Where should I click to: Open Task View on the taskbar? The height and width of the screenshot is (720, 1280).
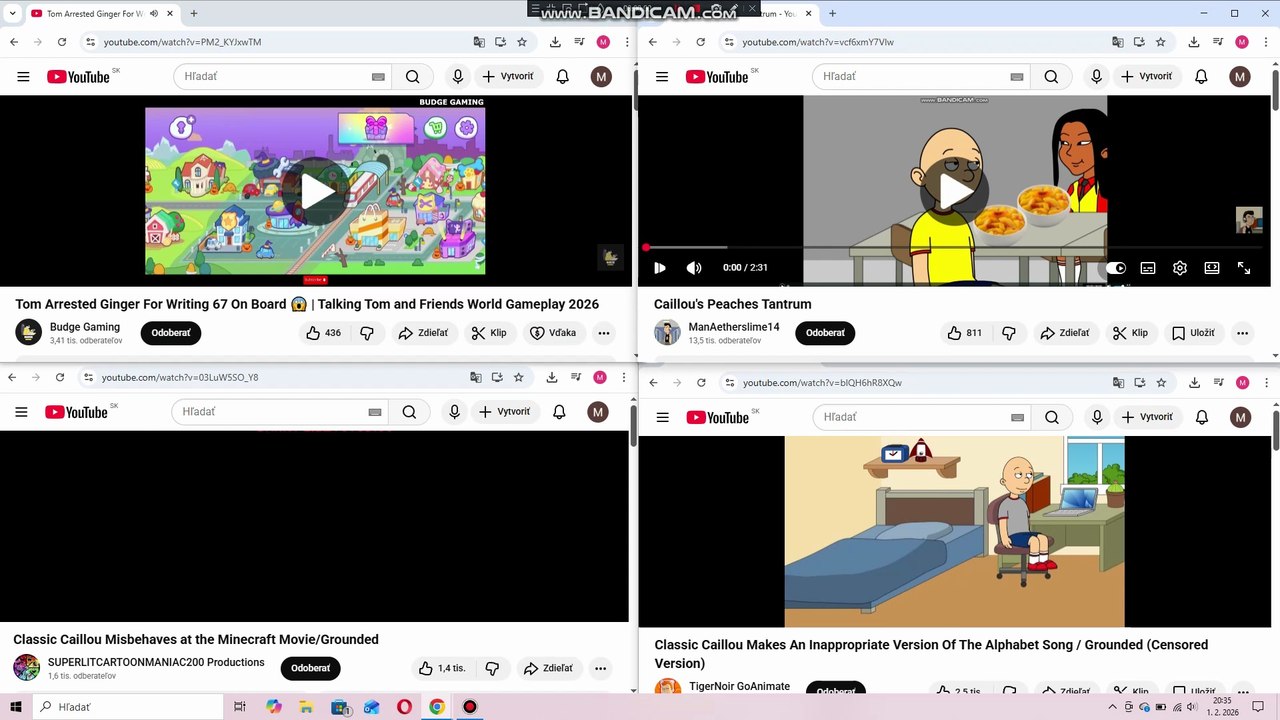click(x=240, y=707)
